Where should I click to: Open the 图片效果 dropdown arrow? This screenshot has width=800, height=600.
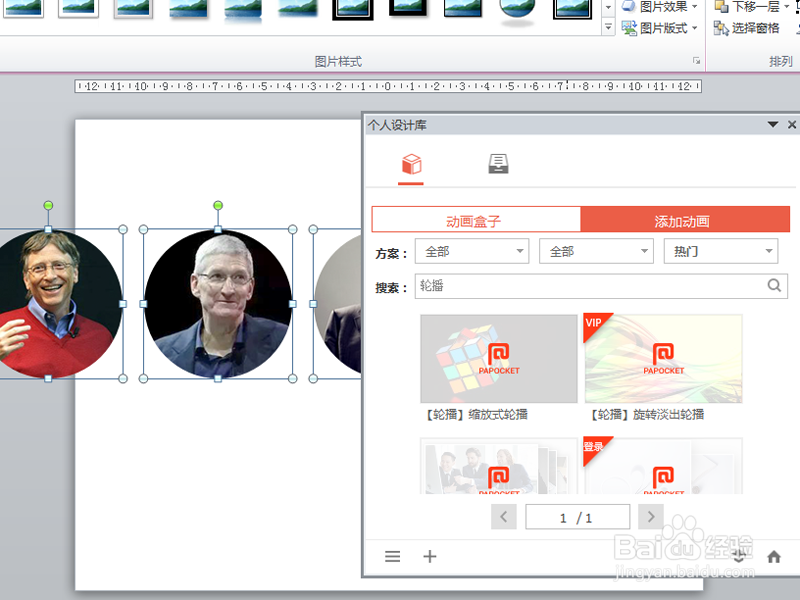[694, 7]
